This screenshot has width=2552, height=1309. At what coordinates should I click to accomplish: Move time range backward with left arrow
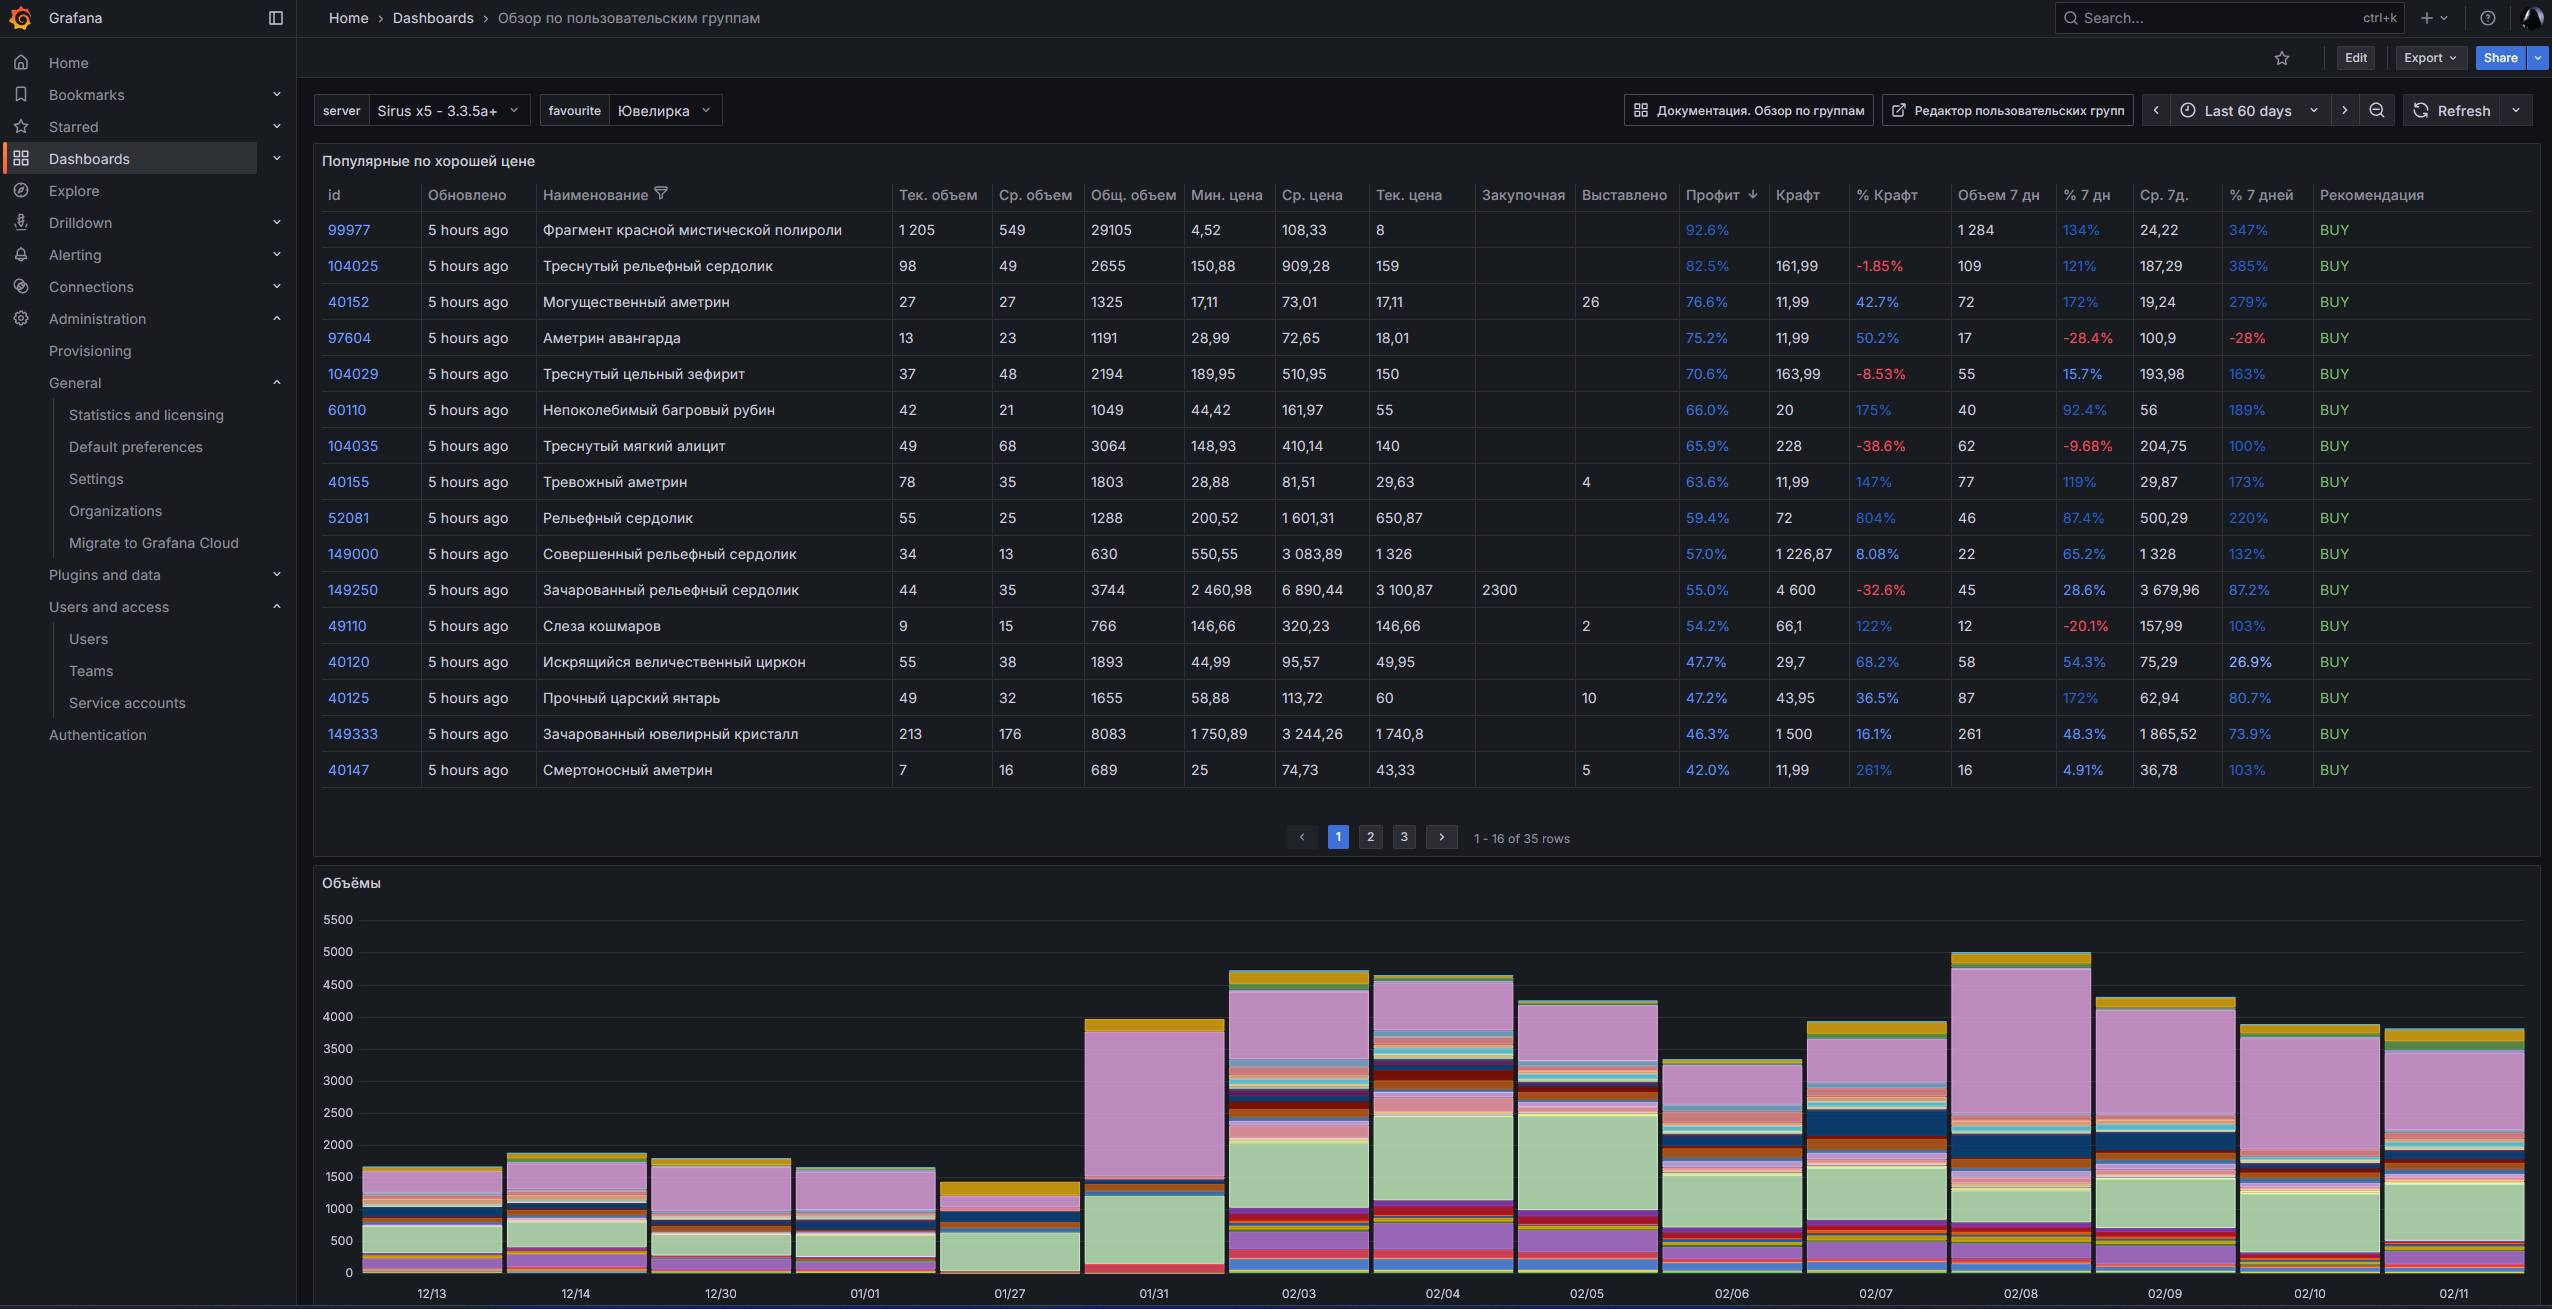(2156, 110)
